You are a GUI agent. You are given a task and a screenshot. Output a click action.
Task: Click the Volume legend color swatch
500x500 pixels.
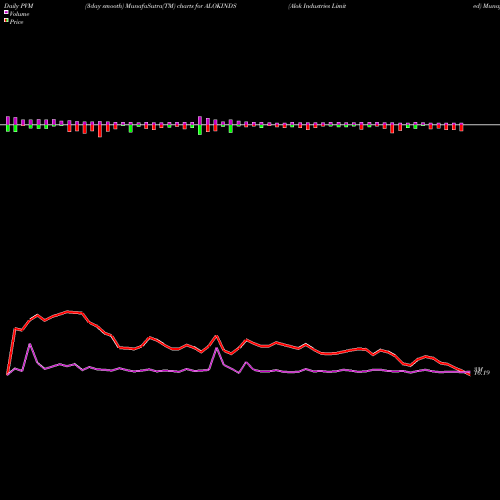coord(6,12)
